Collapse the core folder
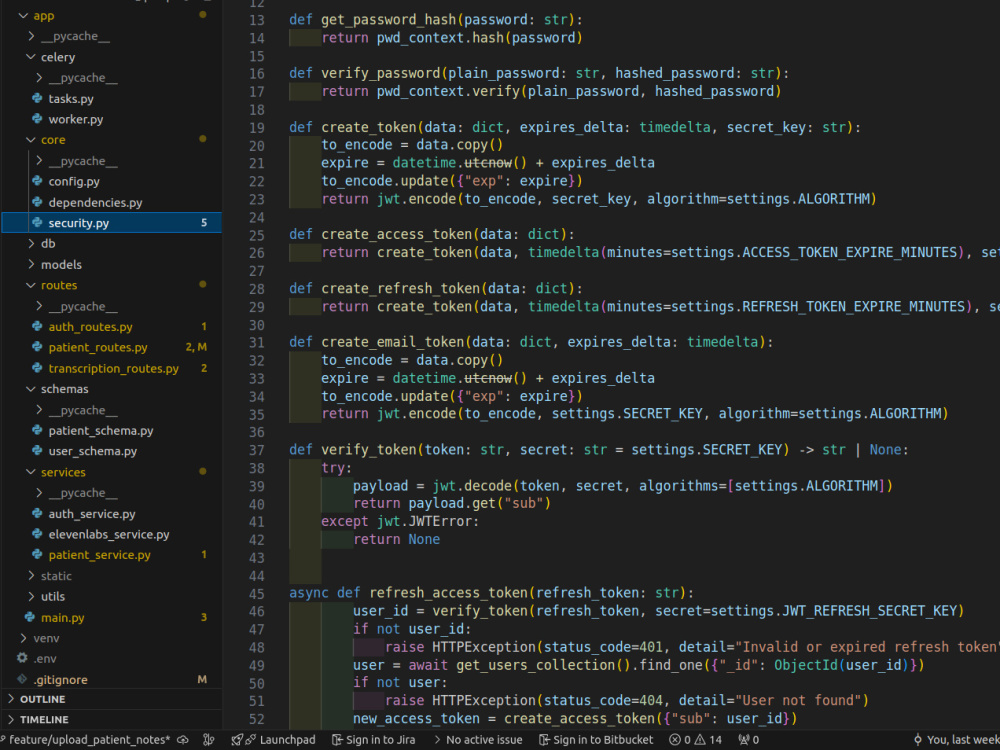This screenshot has height=750, width=1000. tap(31, 140)
